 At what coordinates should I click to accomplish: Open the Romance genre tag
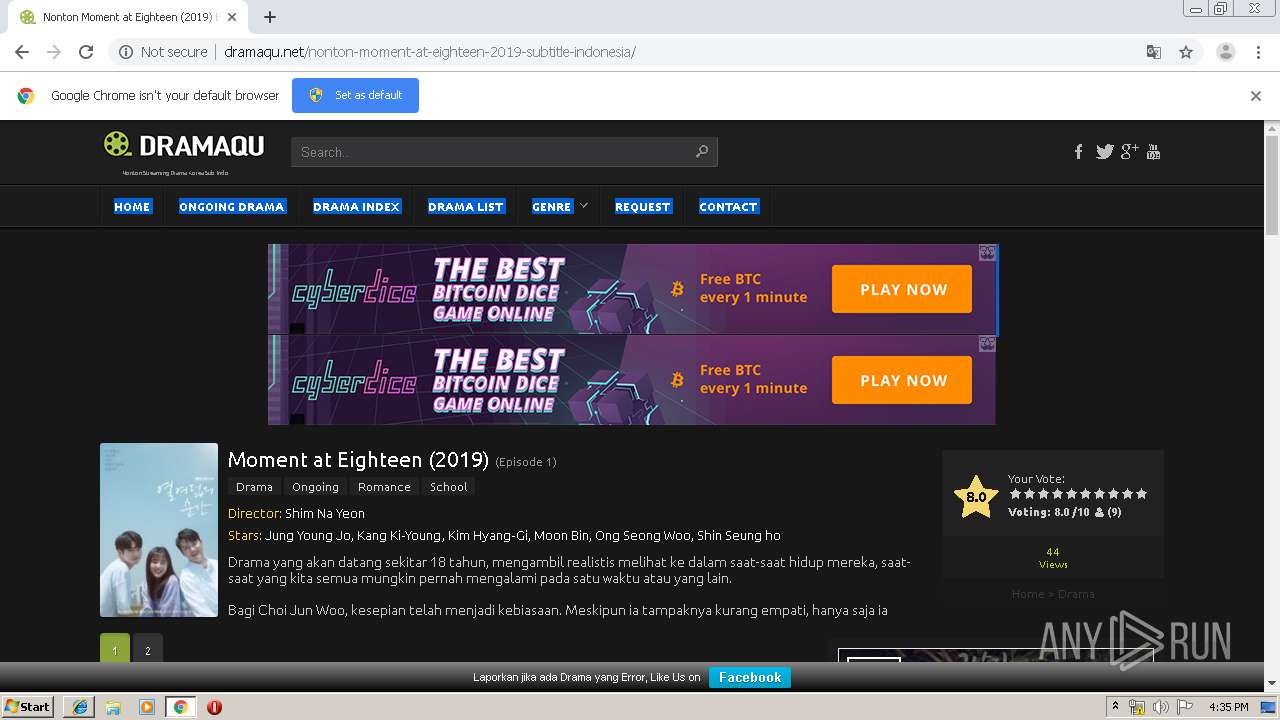point(384,487)
